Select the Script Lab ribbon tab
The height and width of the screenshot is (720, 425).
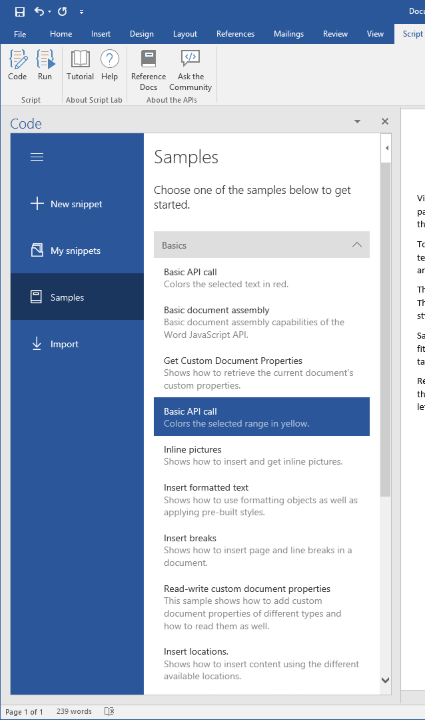coord(412,34)
